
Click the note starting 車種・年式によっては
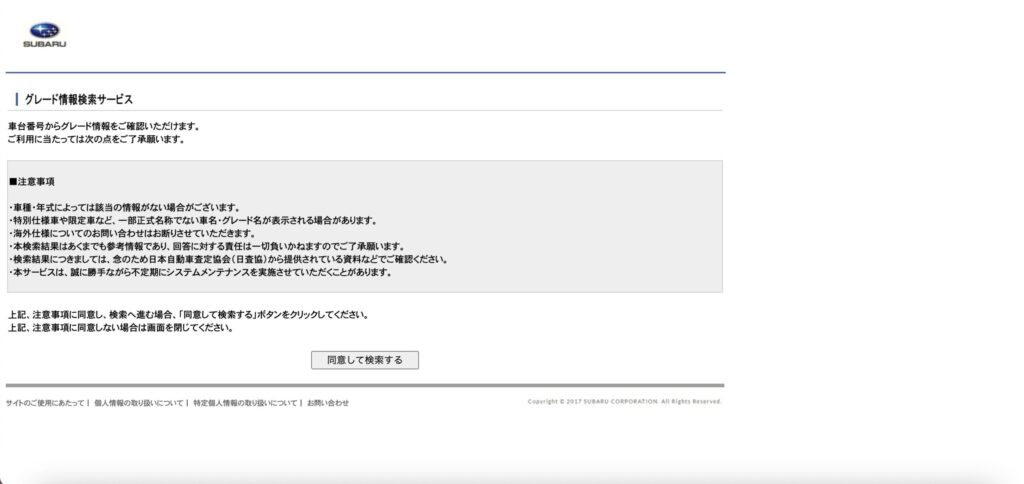(125, 208)
